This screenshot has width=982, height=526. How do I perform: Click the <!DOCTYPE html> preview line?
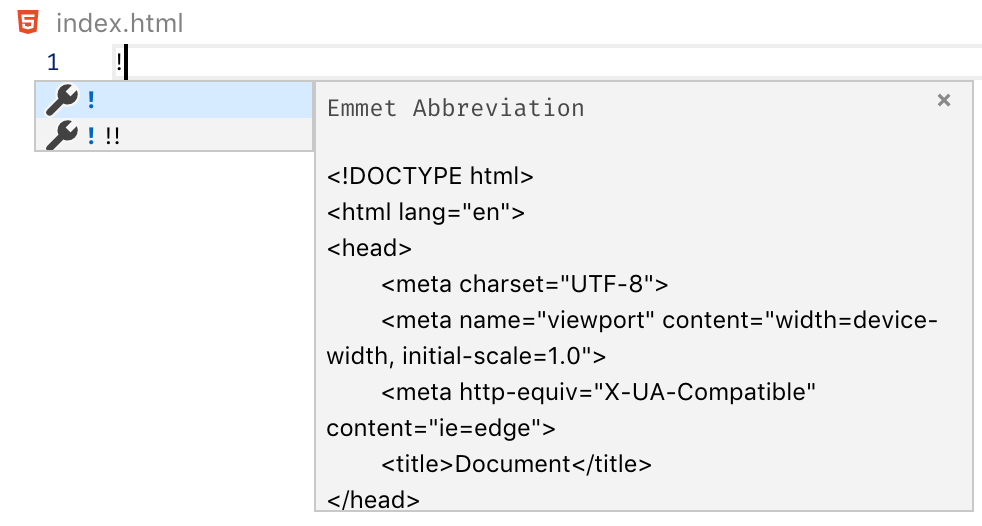(x=430, y=176)
